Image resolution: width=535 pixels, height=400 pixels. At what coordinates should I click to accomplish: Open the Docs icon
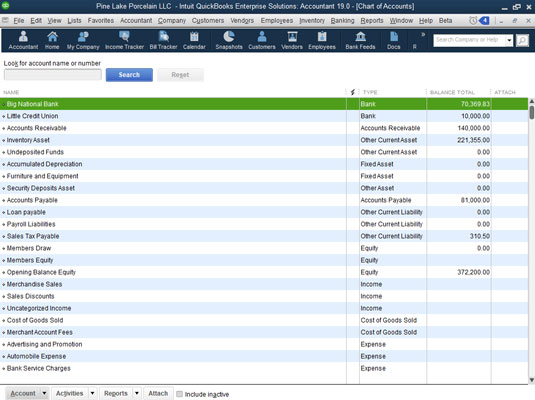click(393, 40)
